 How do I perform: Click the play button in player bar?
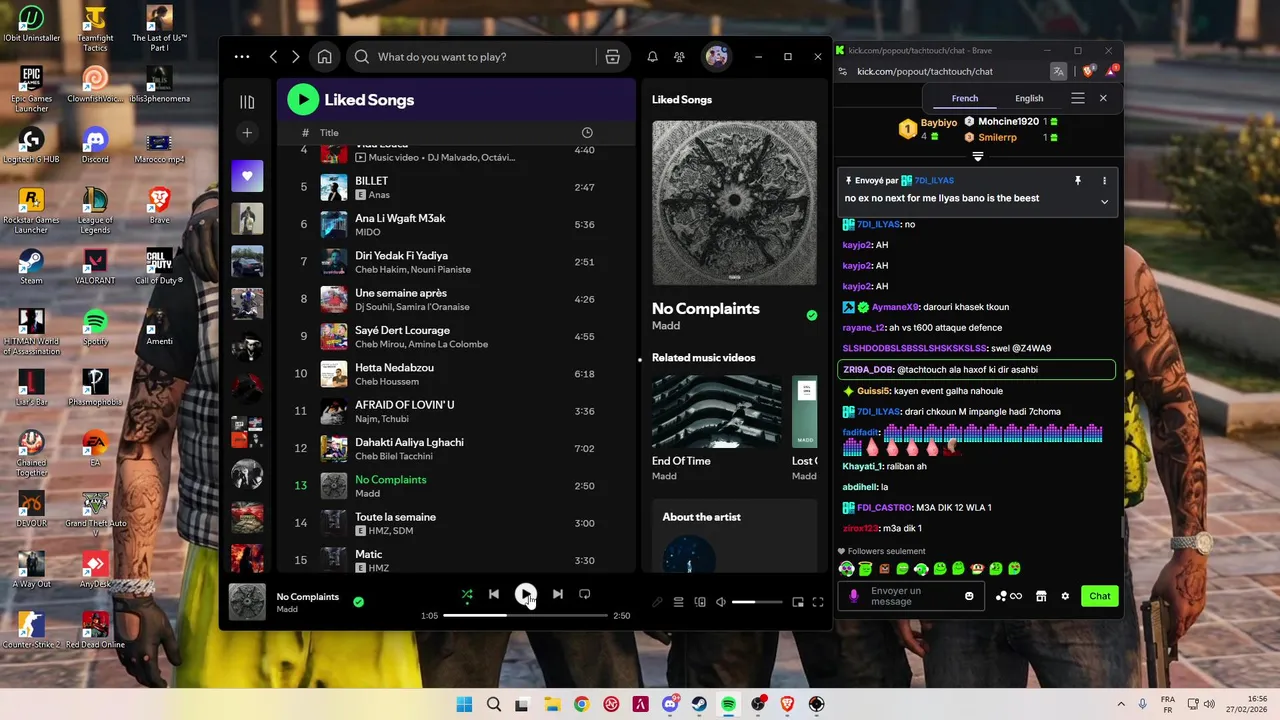[525, 594]
